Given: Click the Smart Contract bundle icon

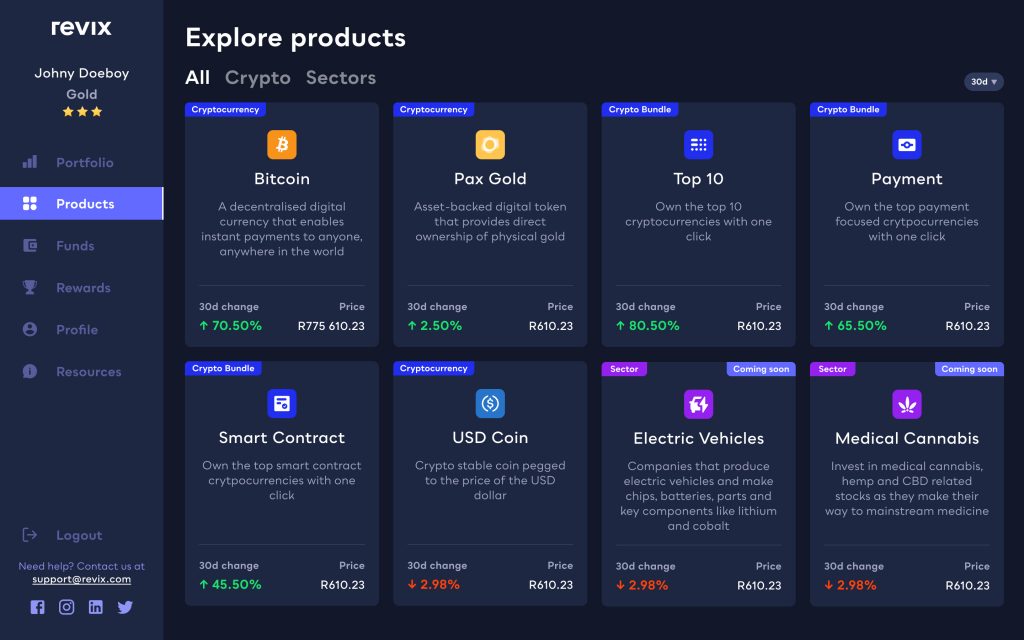Looking at the screenshot, I should [282, 404].
